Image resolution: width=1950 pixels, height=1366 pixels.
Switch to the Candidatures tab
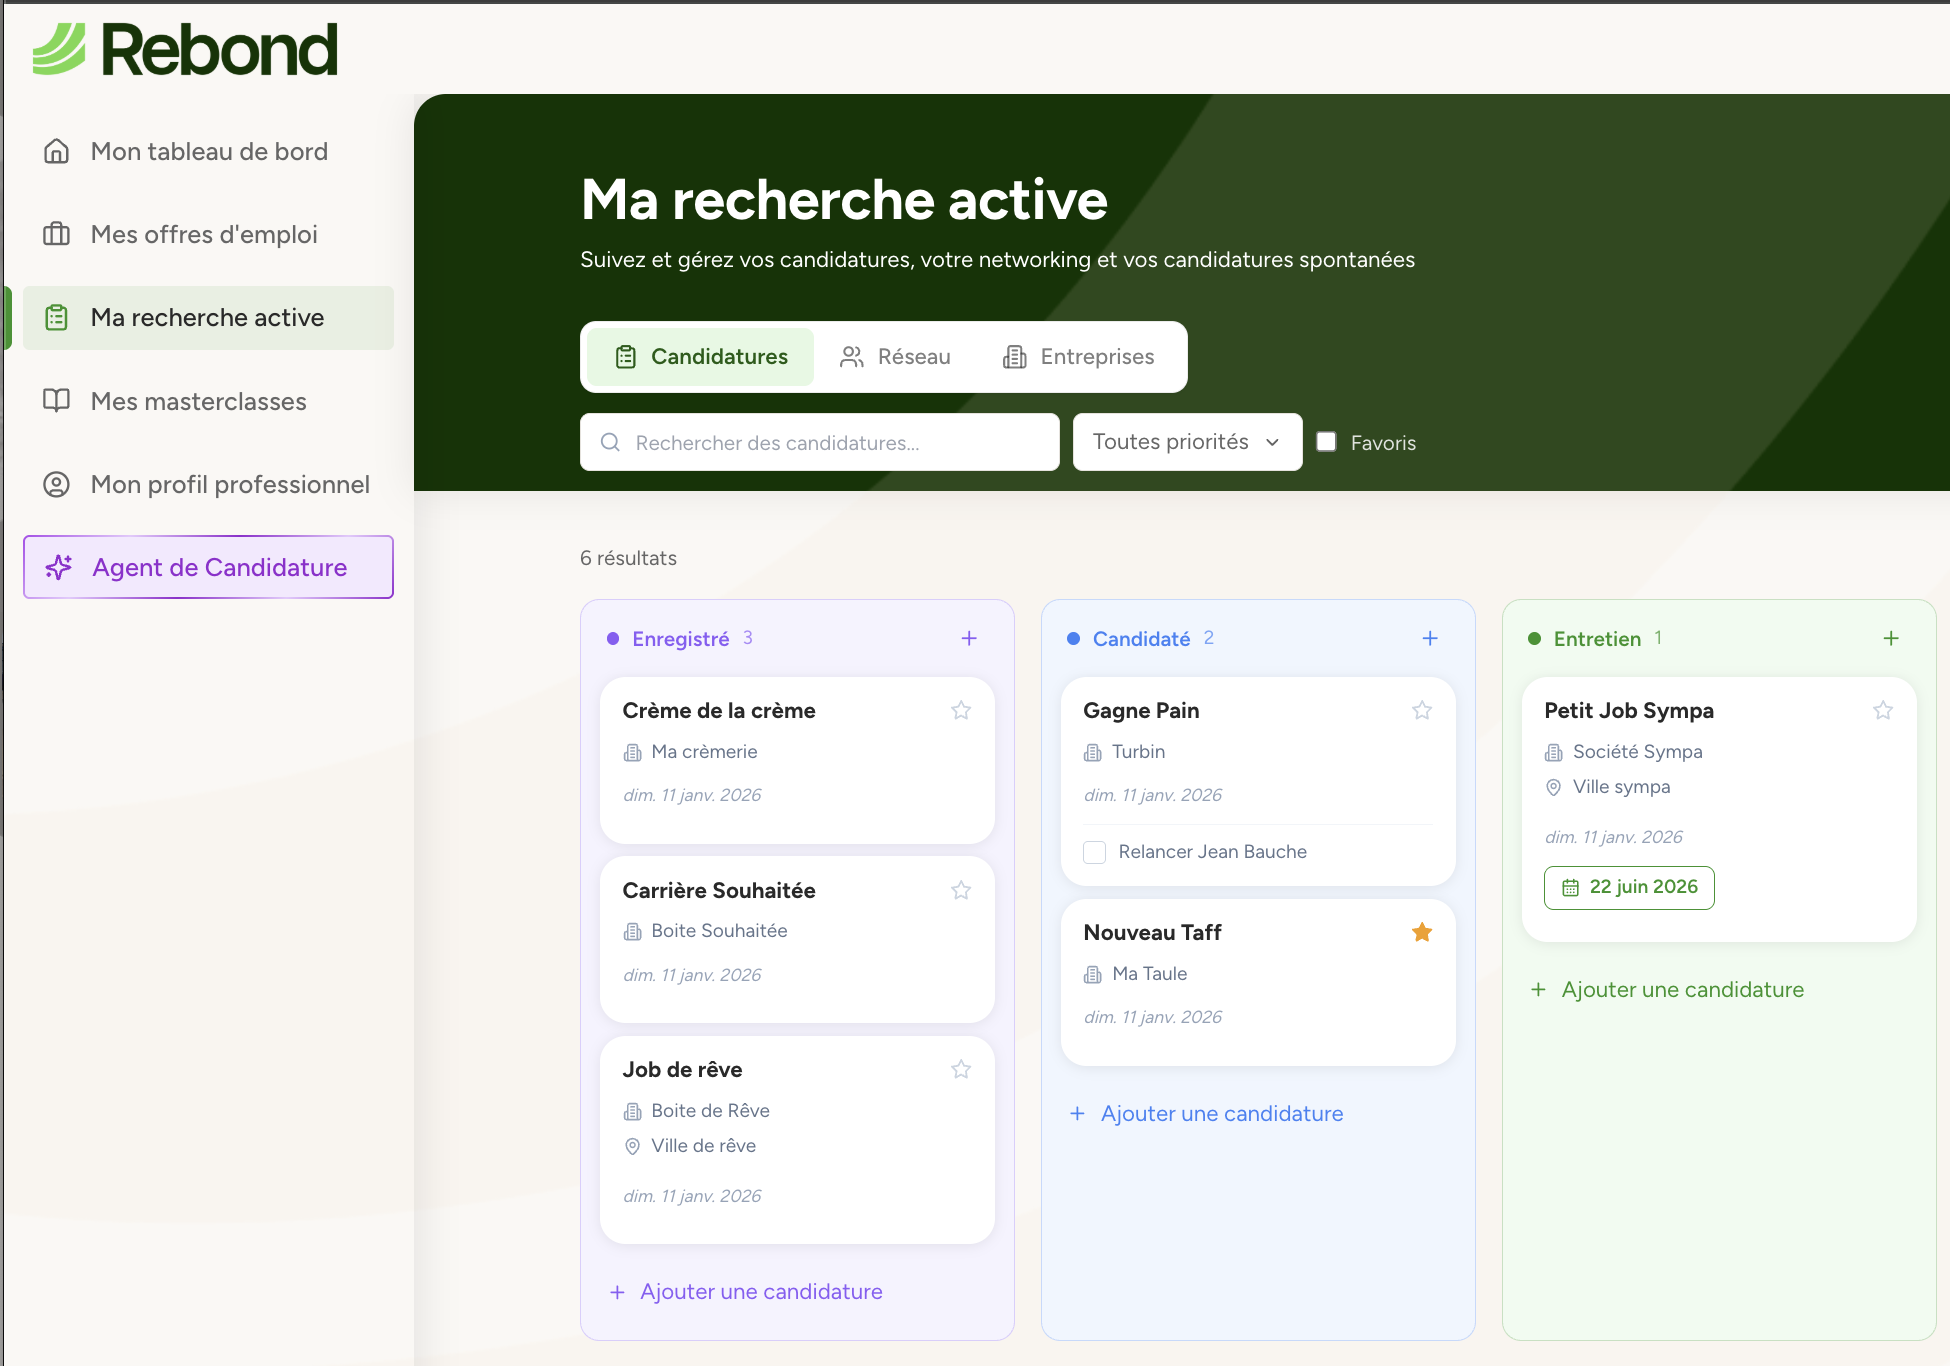[700, 357]
